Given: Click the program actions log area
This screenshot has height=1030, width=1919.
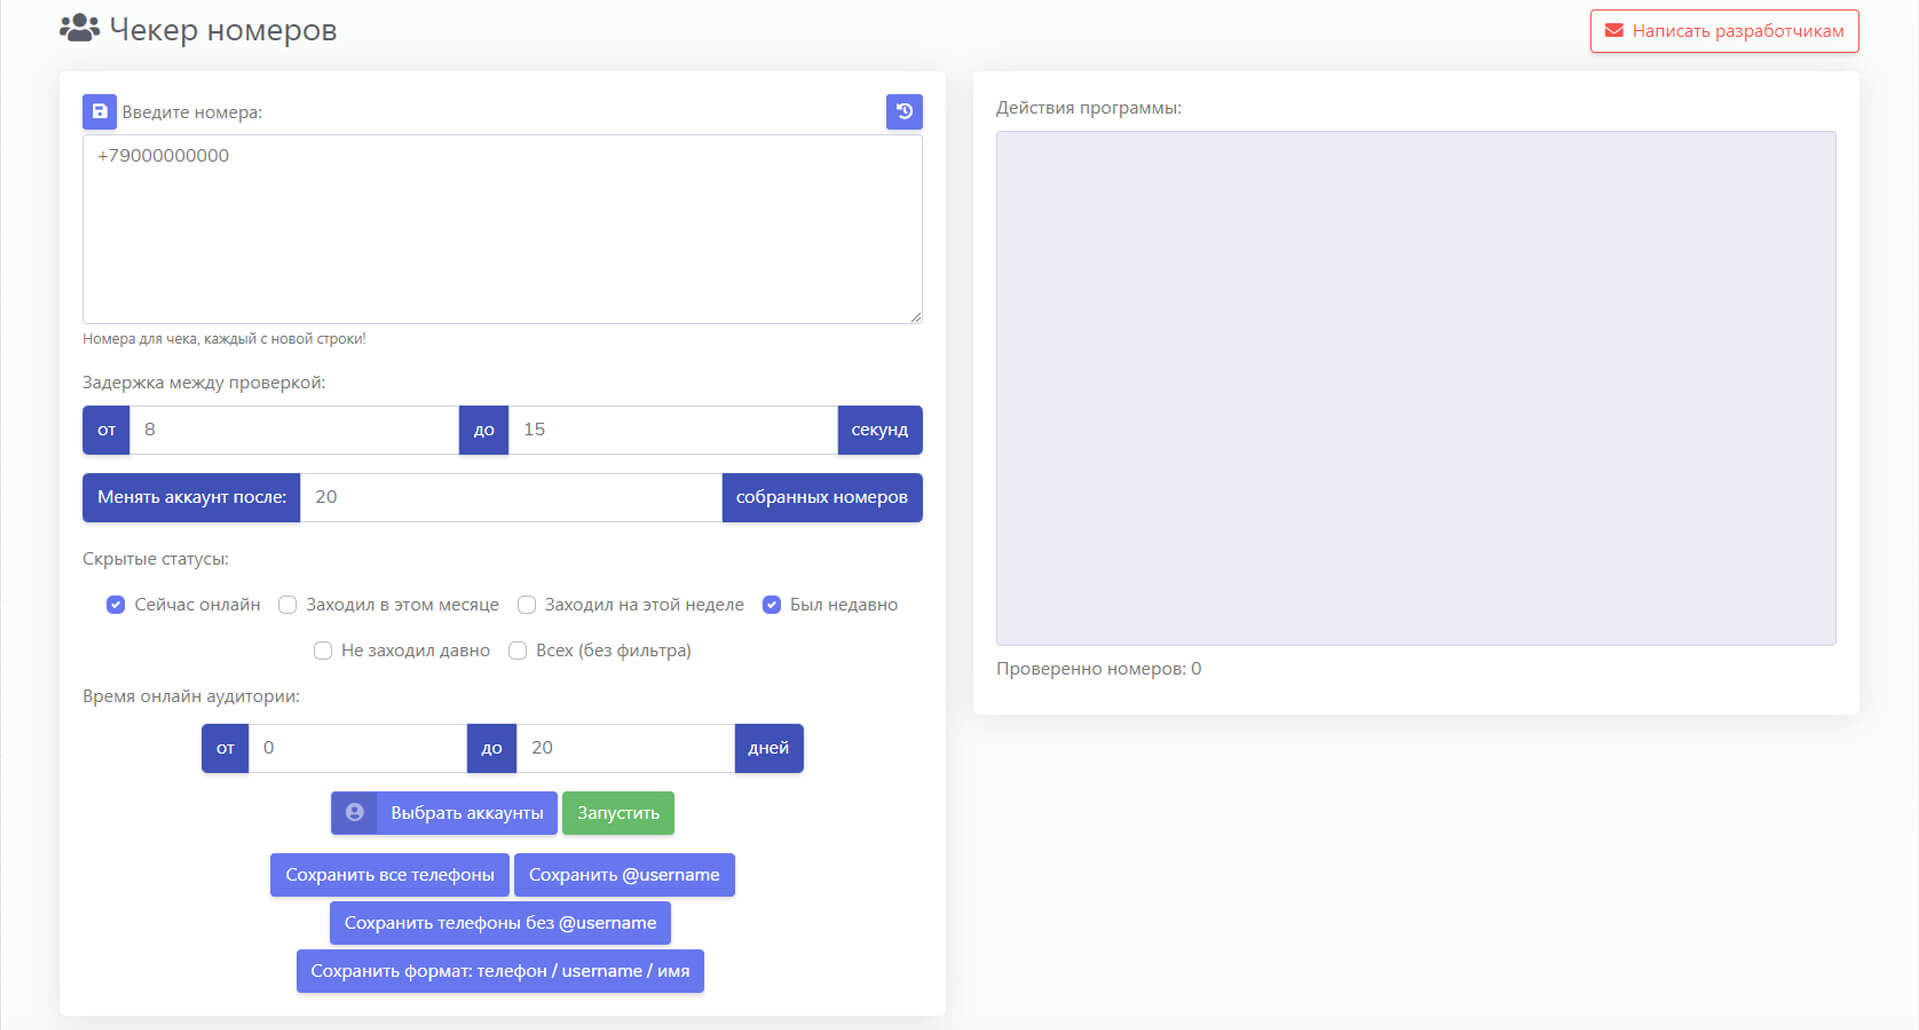Looking at the screenshot, I should click(1415, 388).
